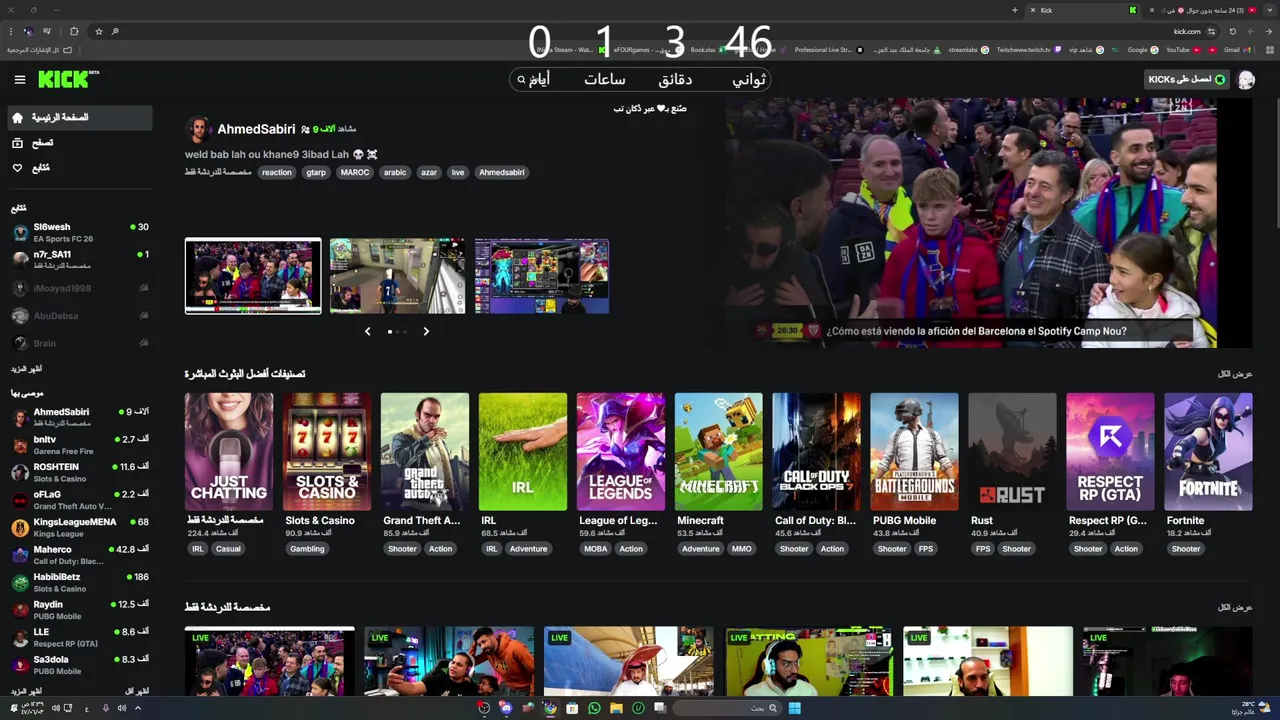
Task: Open Call of Duty Black Ops category
Action: 816,451
